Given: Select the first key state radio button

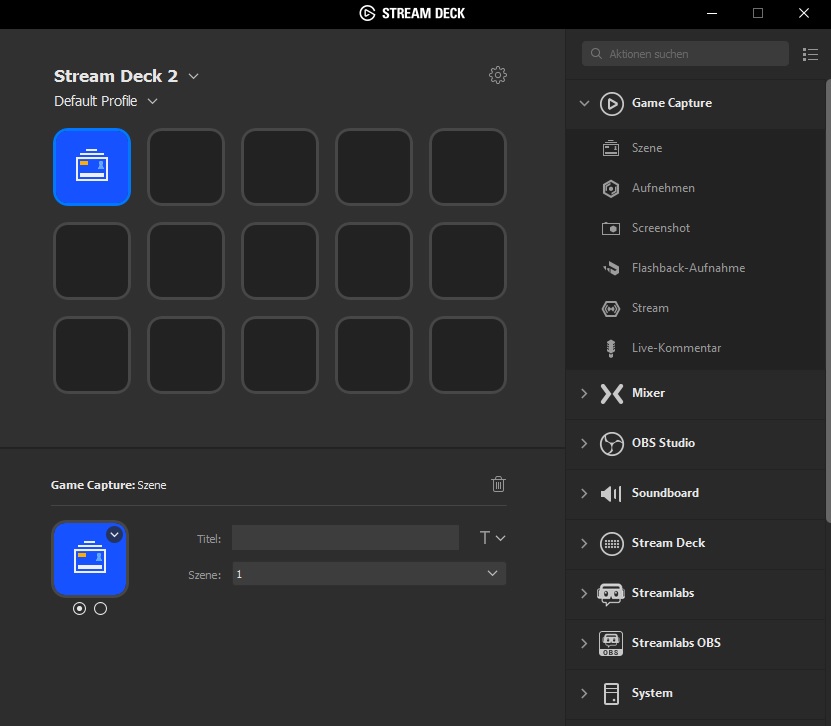Looking at the screenshot, I should pyautogui.click(x=79, y=608).
